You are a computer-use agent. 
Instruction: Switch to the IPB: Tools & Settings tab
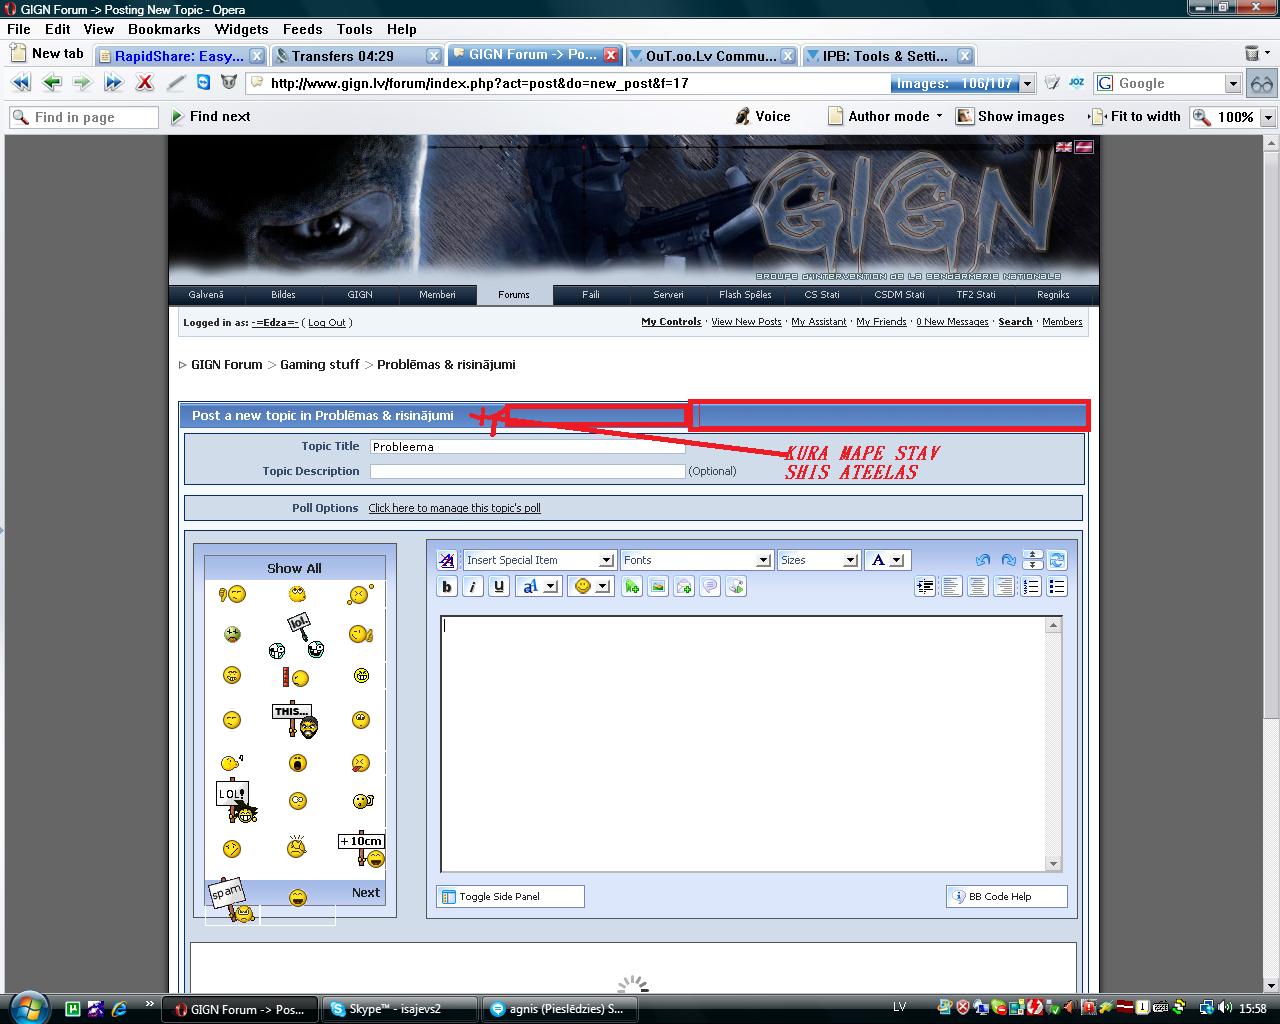click(x=888, y=56)
